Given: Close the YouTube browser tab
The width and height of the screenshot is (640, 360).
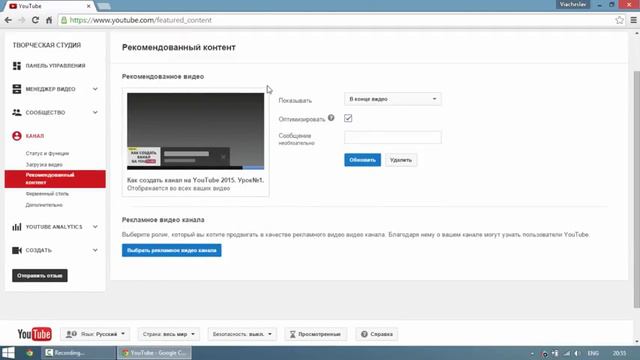Looking at the screenshot, I should pos(89,6).
